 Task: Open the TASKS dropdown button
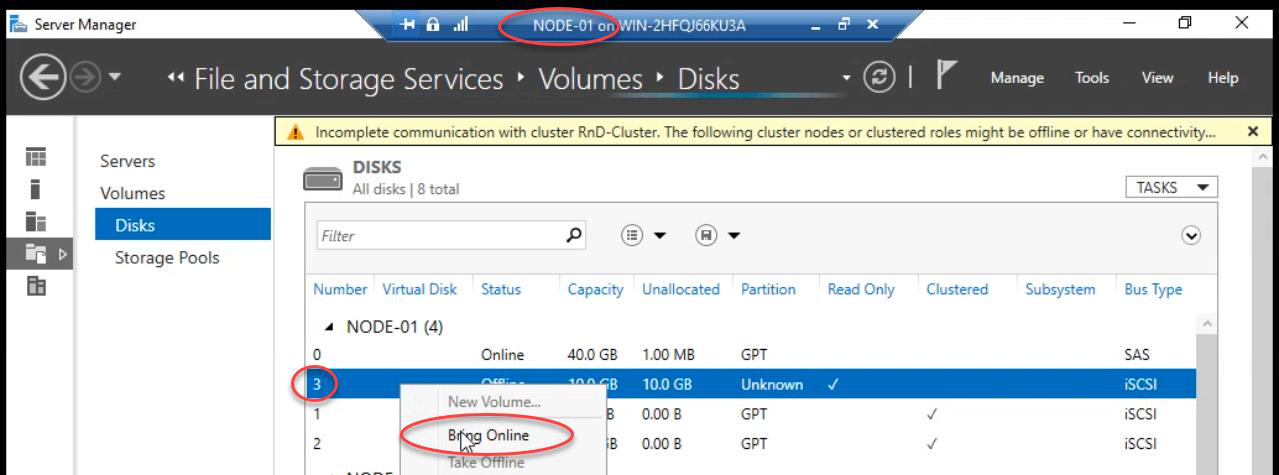coord(1171,187)
